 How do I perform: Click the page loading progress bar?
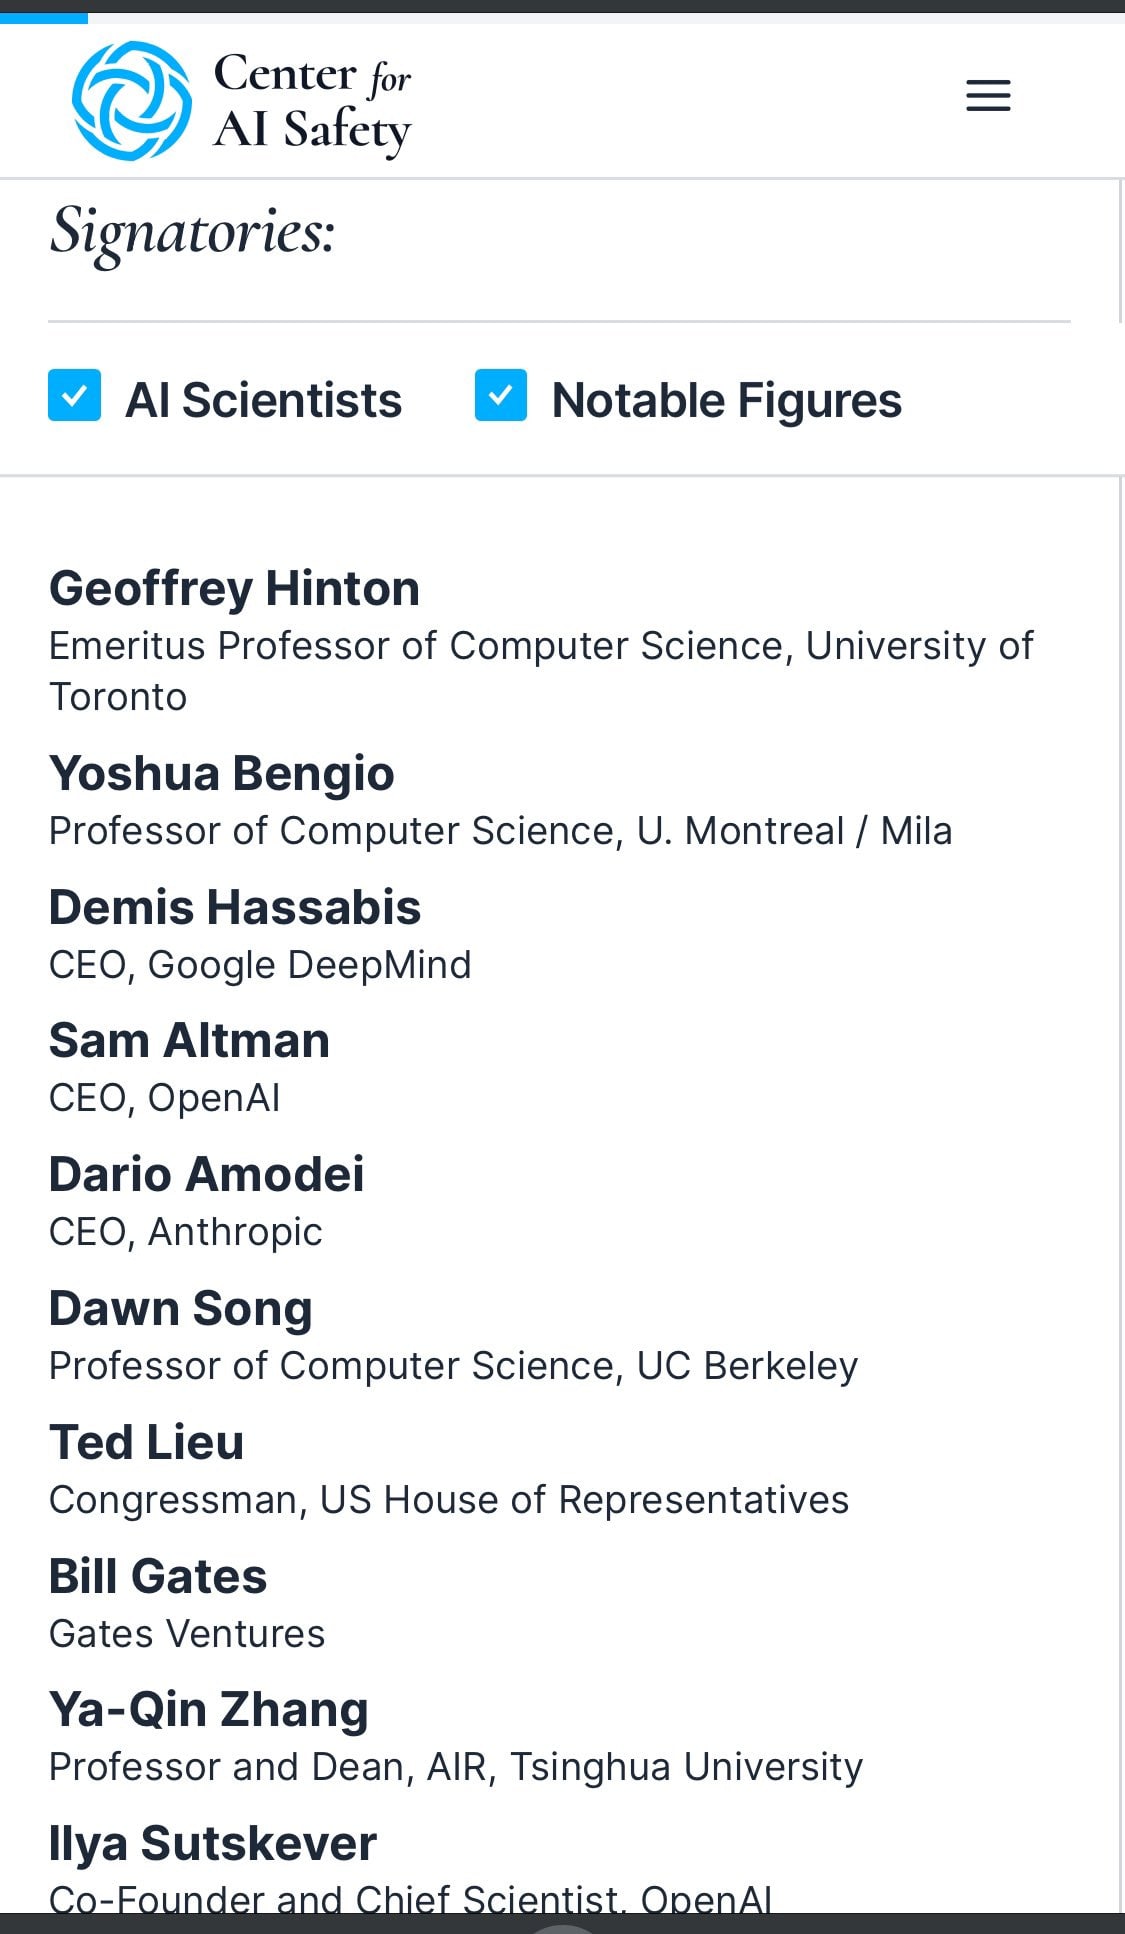(x=44, y=18)
